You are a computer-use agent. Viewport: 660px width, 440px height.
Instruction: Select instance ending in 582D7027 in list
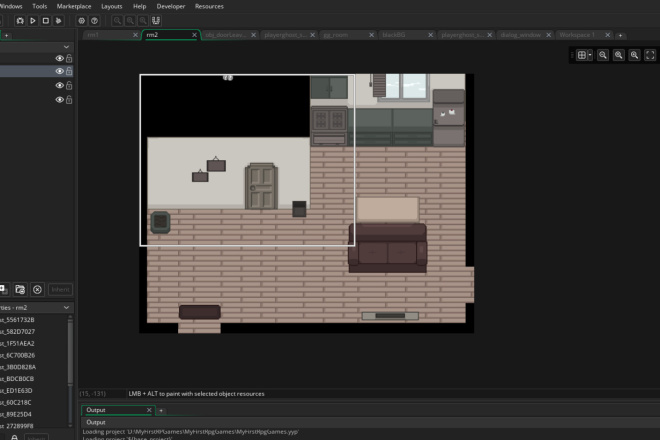pos(18,332)
